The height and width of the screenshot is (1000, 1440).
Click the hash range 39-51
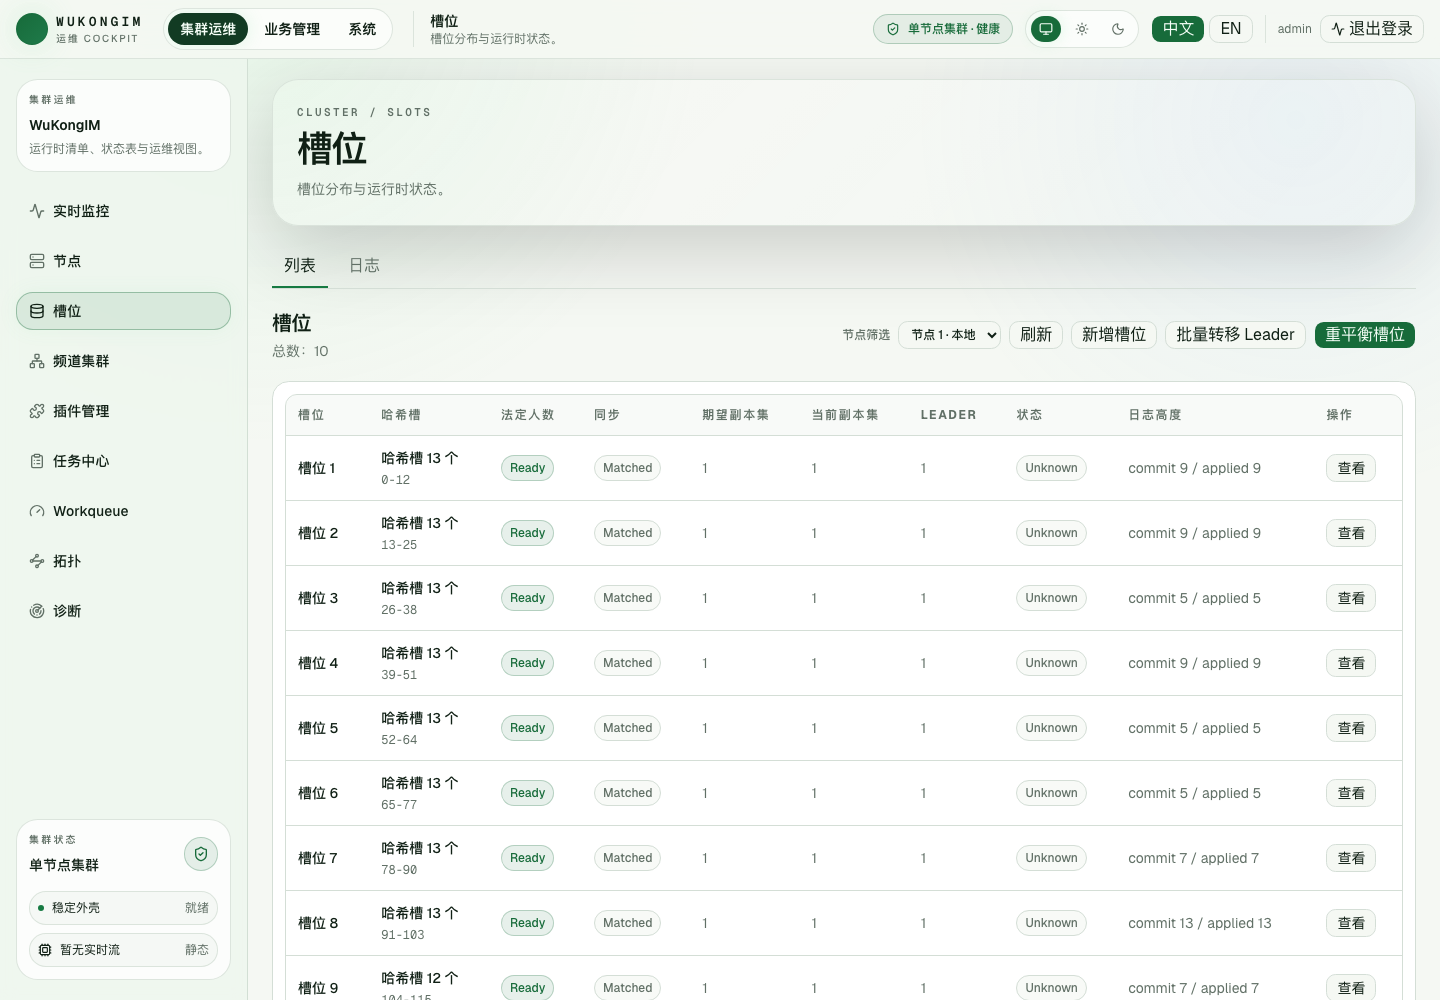[x=399, y=675]
